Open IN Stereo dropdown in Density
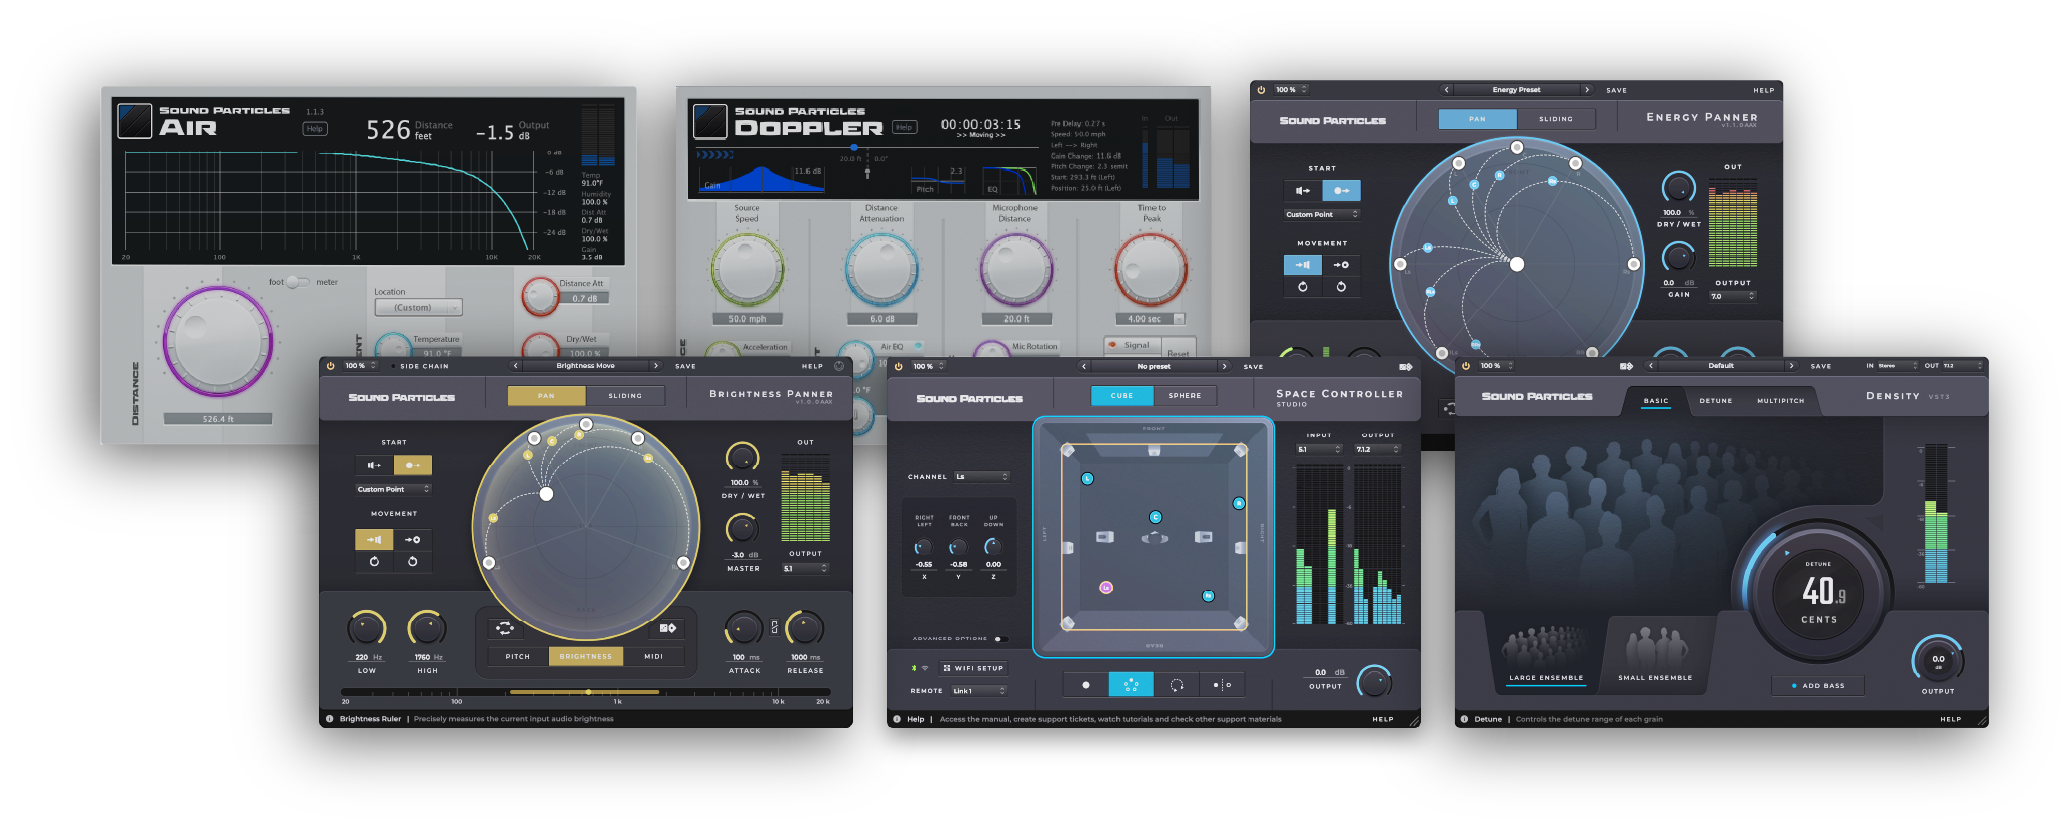Viewport: 2071px width, 828px height. (x=1897, y=366)
